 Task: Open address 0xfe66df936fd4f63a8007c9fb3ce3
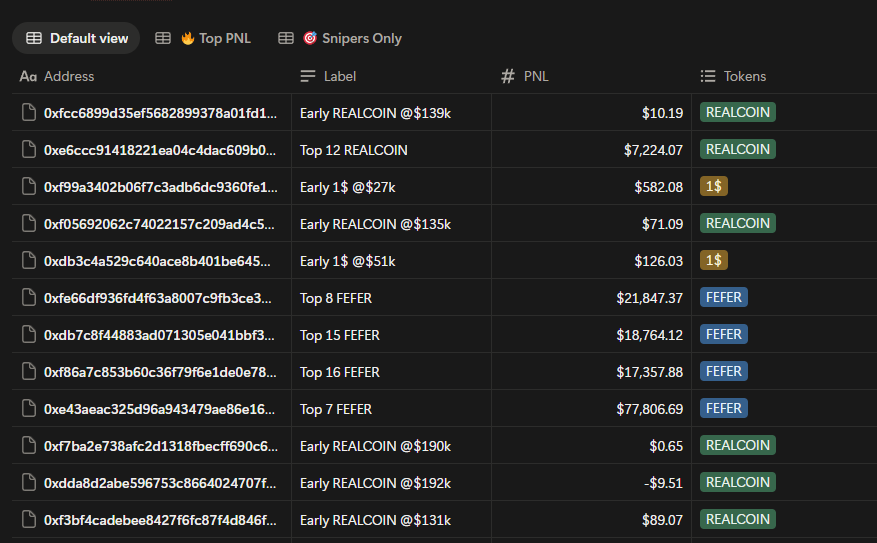(158, 298)
